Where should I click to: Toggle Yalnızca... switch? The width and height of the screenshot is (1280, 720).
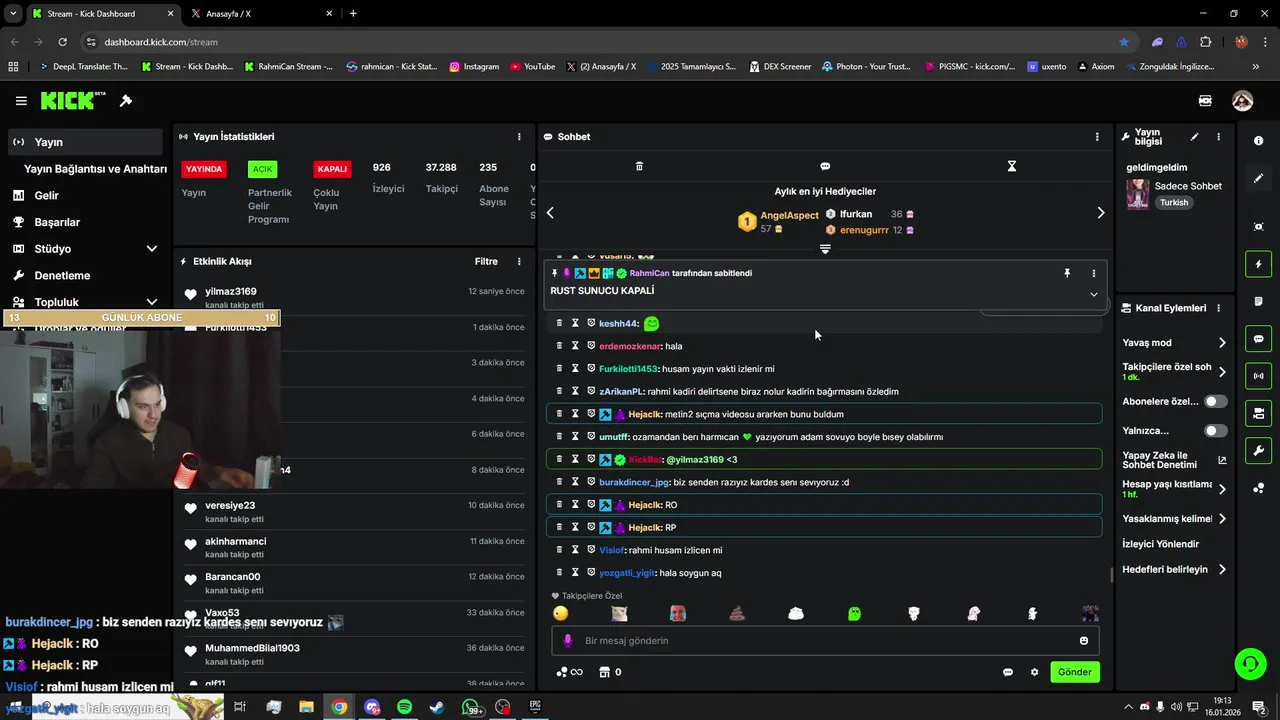click(x=1216, y=431)
